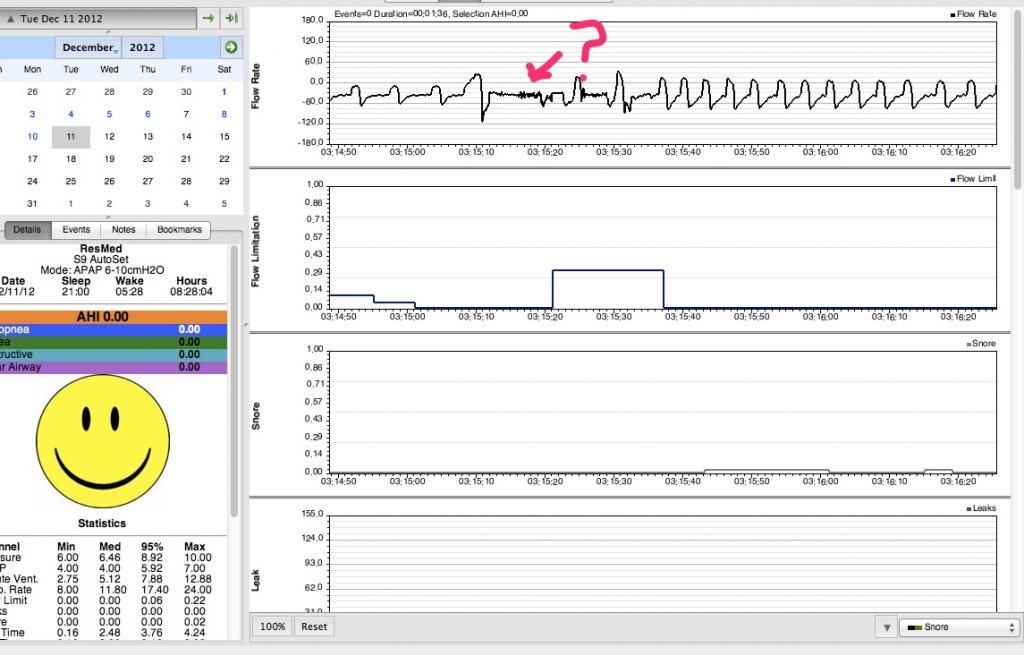
Task: Select day 6 in the calendar
Action: coord(148,114)
